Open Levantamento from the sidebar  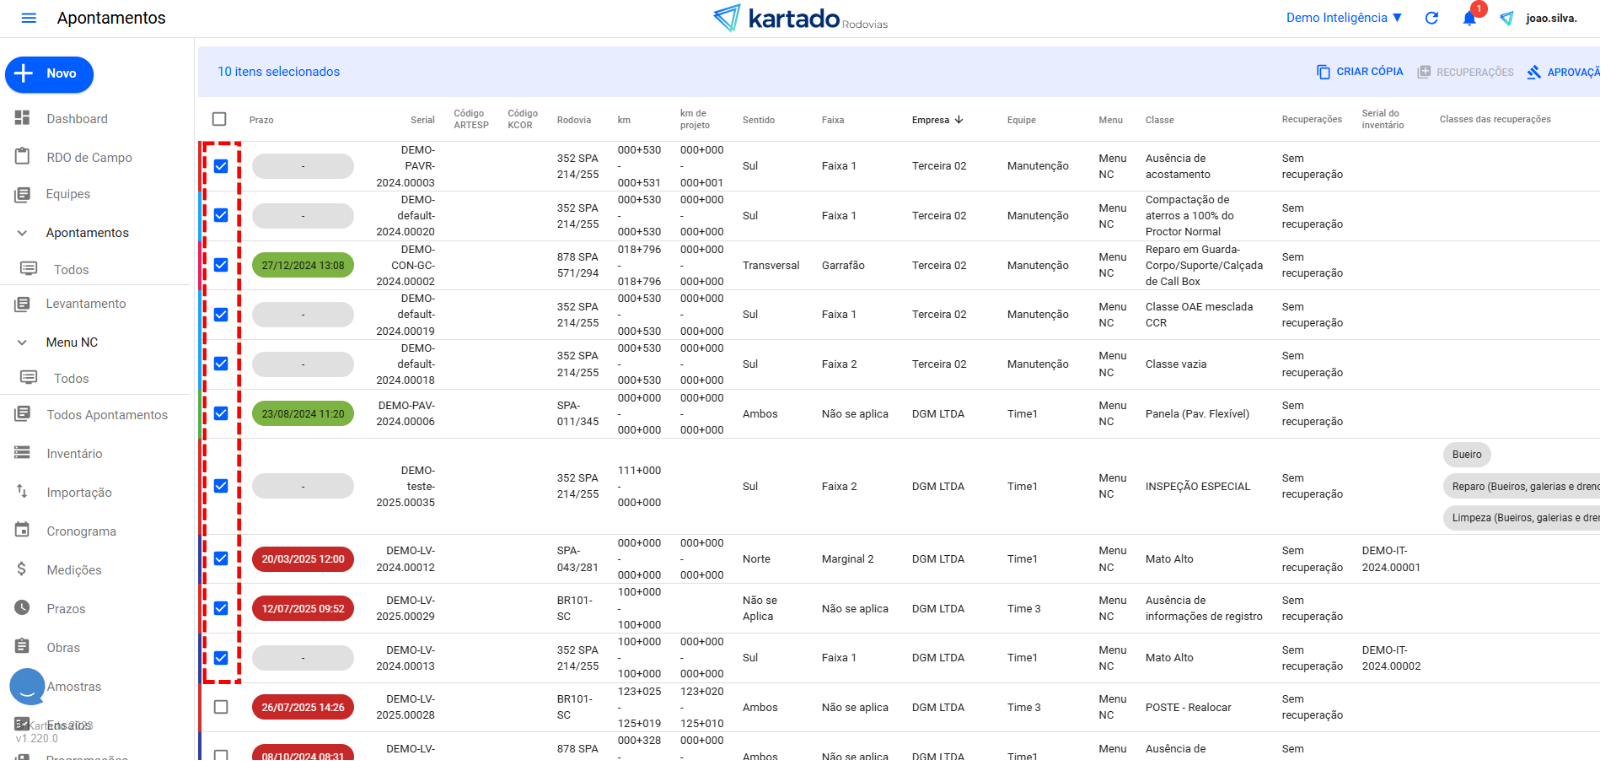tap(86, 304)
